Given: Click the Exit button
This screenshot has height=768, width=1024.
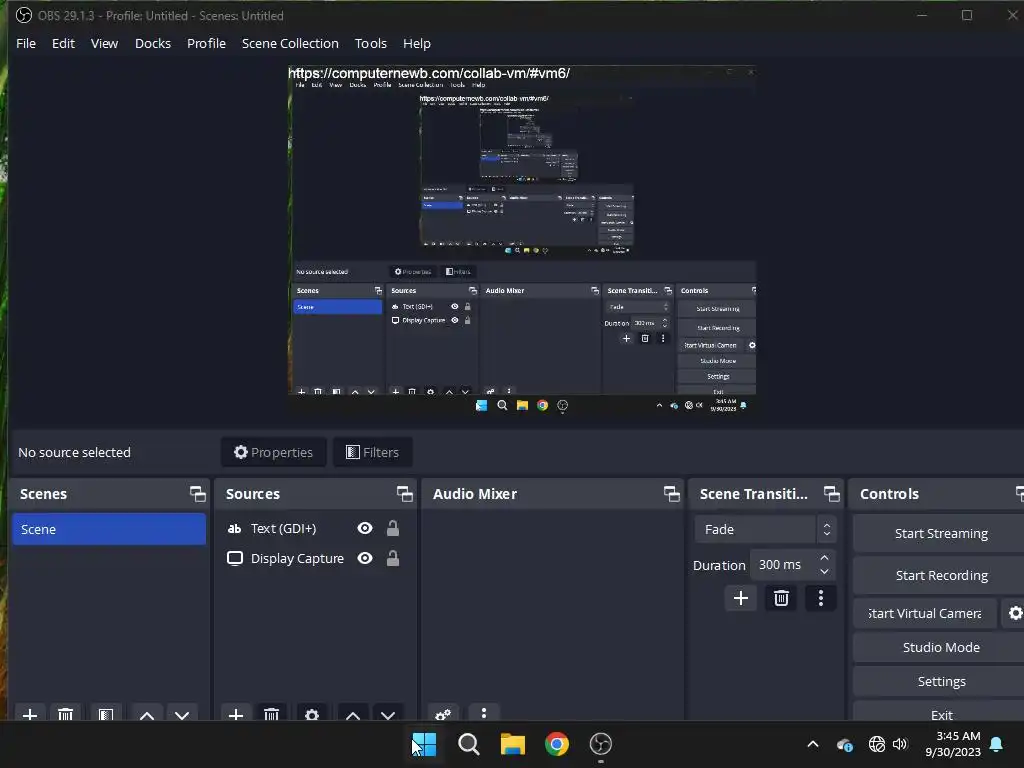Looking at the screenshot, I should [x=940, y=713].
